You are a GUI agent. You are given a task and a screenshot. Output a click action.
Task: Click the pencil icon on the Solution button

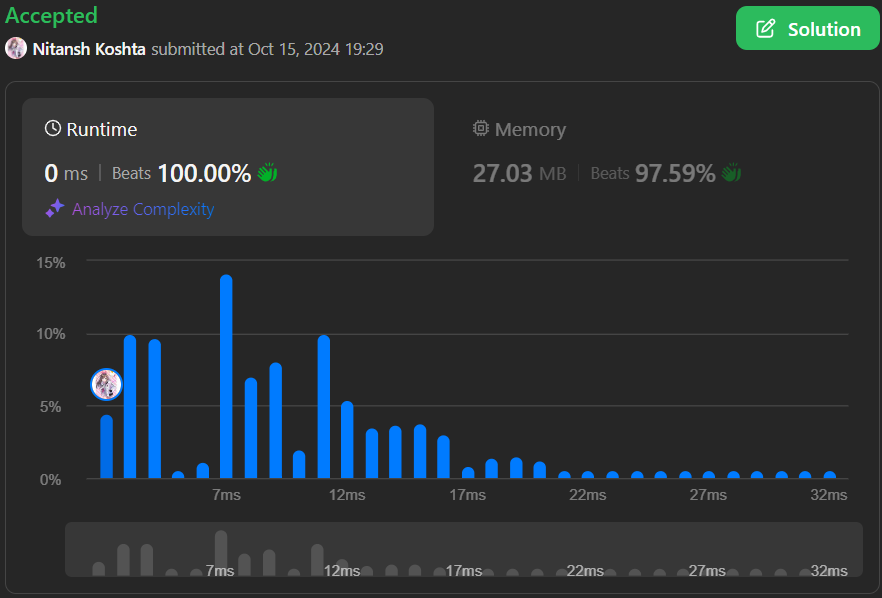(765, 29)
